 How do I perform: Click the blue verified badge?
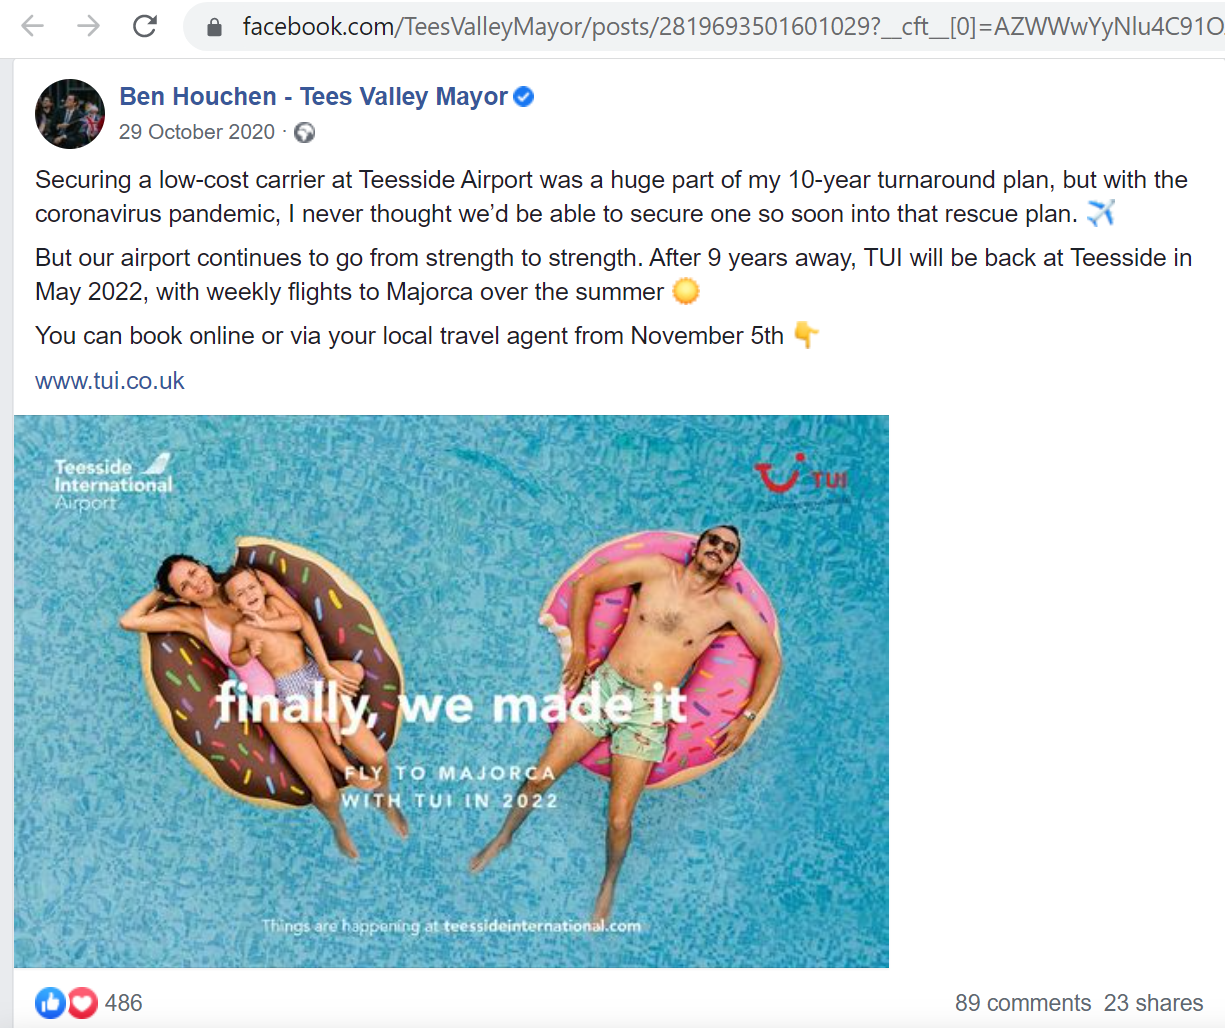click(x=523, y=97)
